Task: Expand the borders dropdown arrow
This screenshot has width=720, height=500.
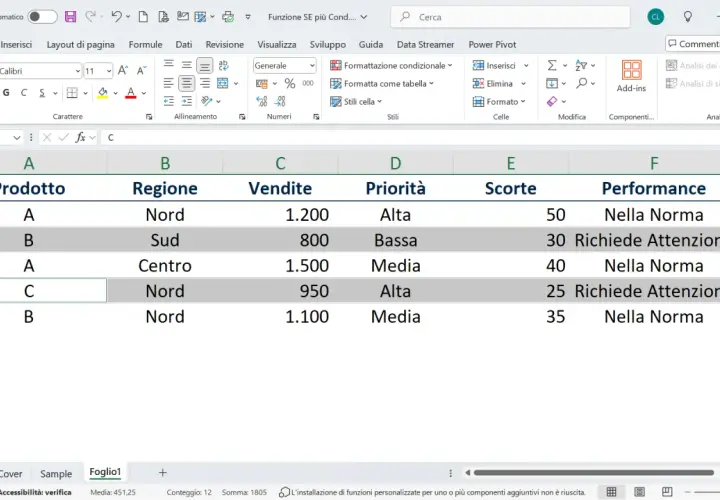Action: point(85,93)
